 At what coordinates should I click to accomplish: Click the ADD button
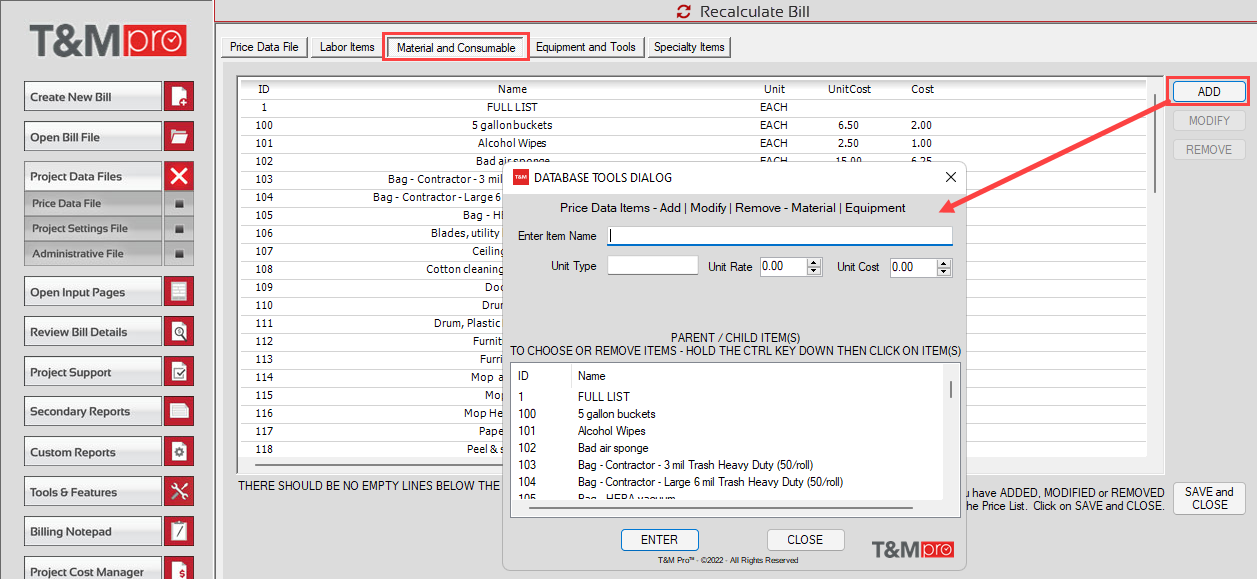coord(1209,91)
